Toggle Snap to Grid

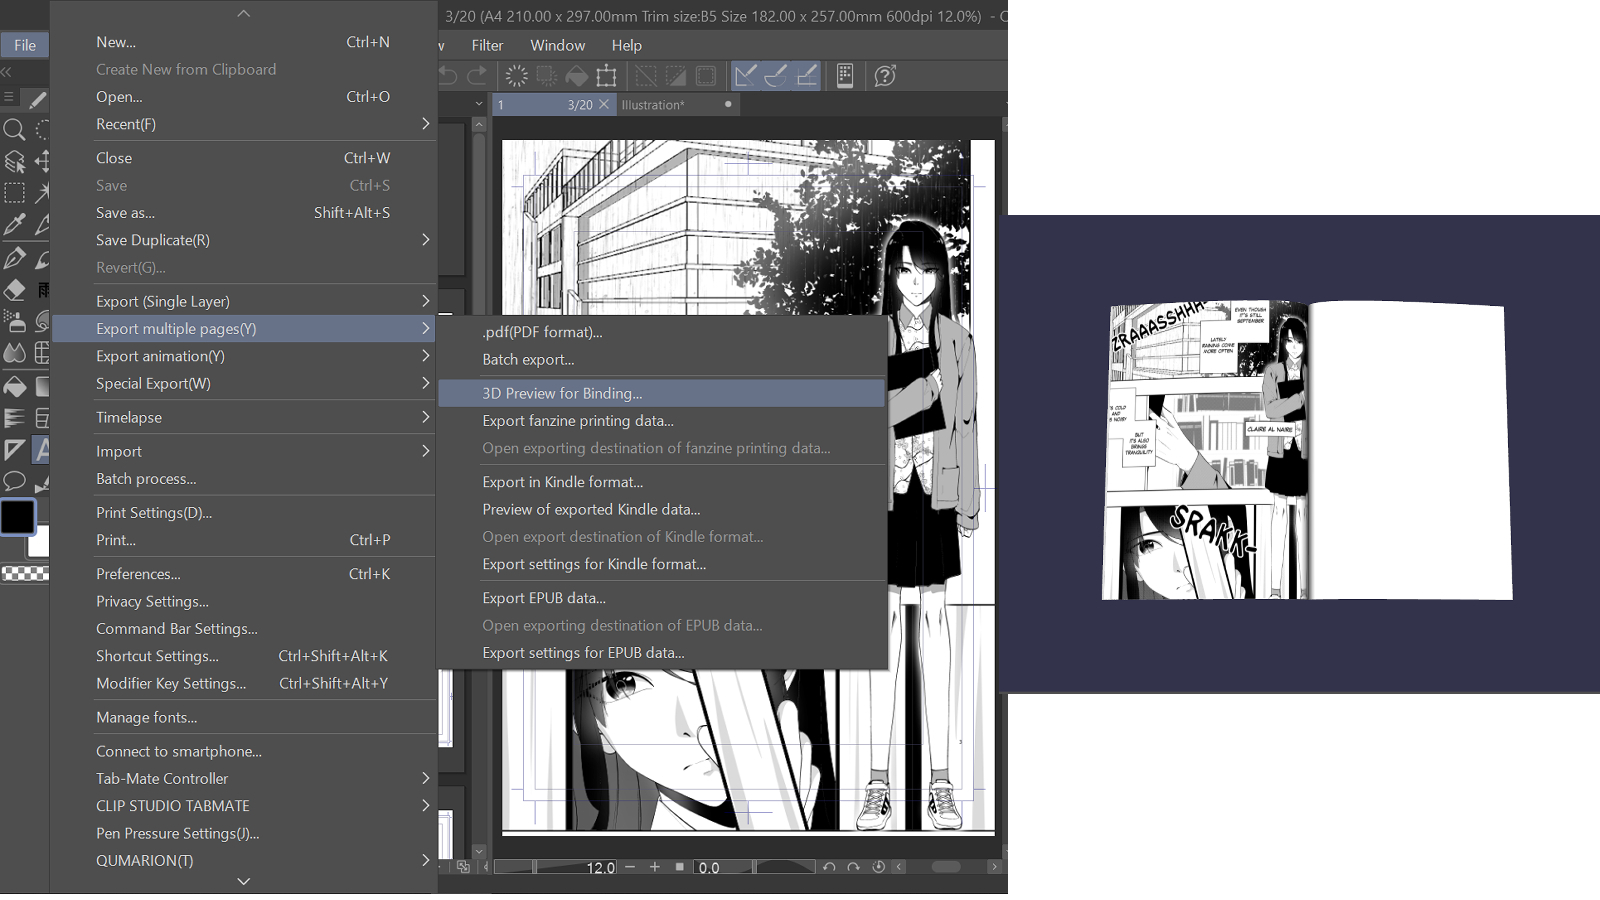point(807,75)
